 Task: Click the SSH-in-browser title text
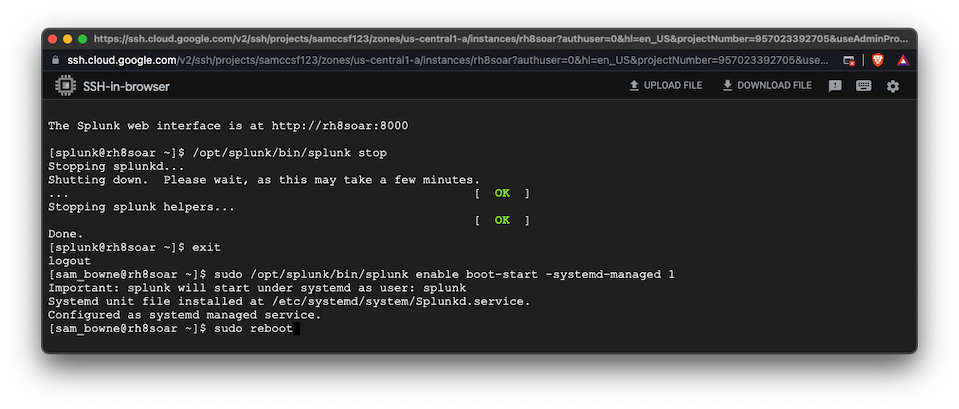point(126,86)
